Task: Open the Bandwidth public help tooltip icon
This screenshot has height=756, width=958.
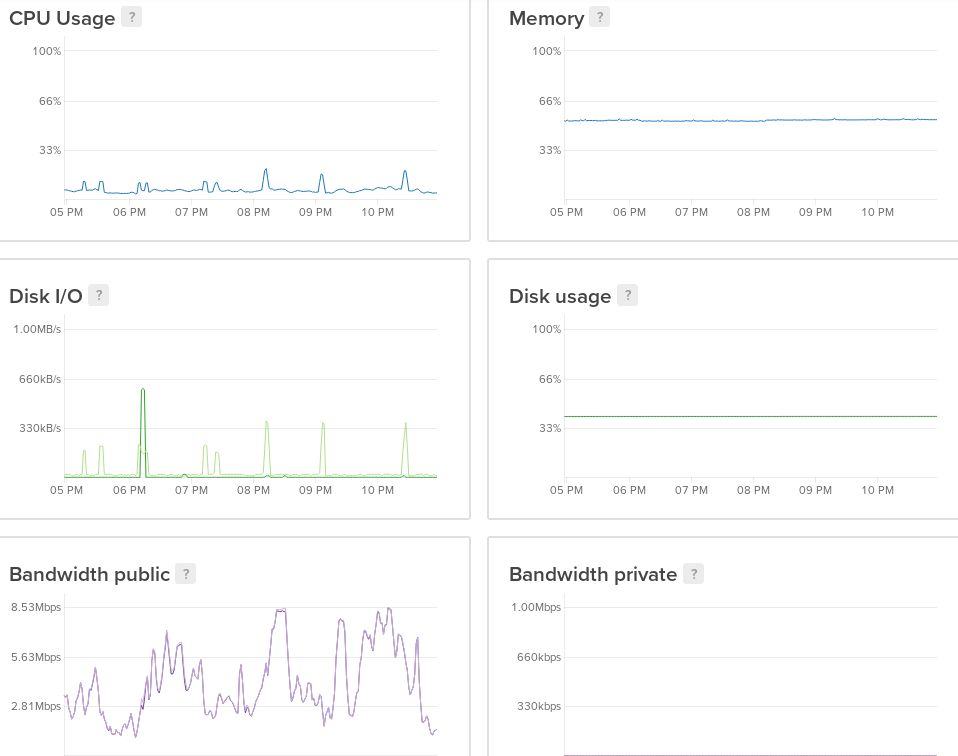Action: [x=185, y=573]
